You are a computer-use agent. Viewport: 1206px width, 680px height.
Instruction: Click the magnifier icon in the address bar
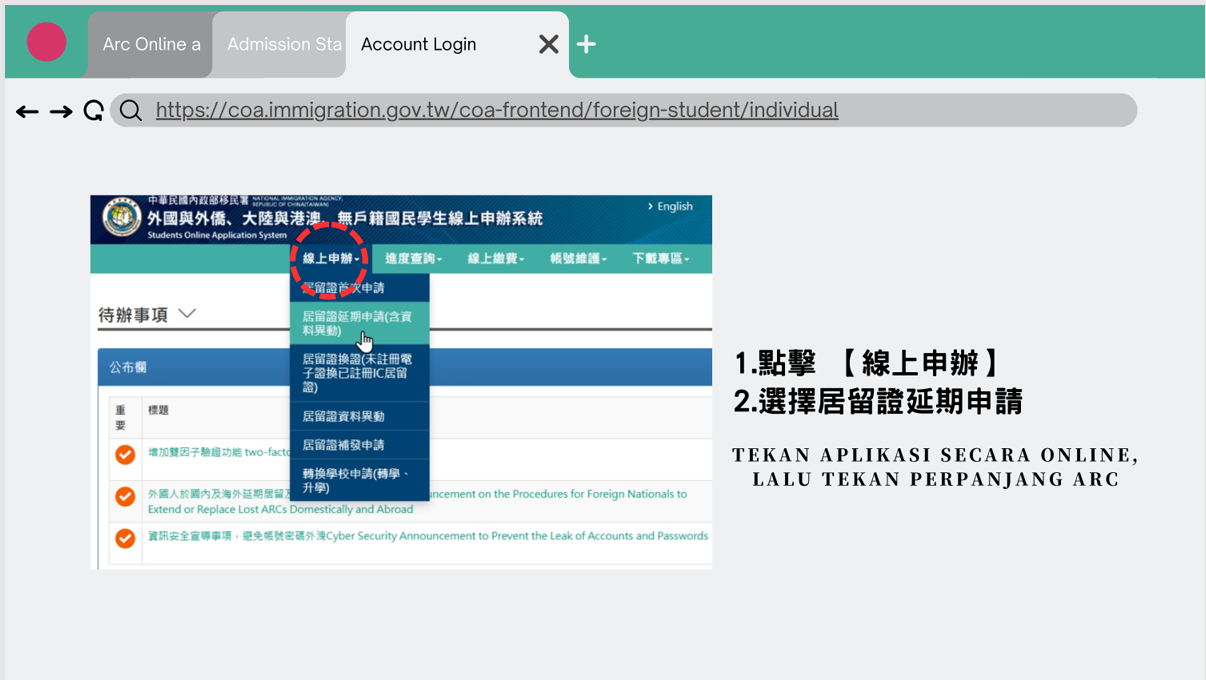tap(130, 110)
